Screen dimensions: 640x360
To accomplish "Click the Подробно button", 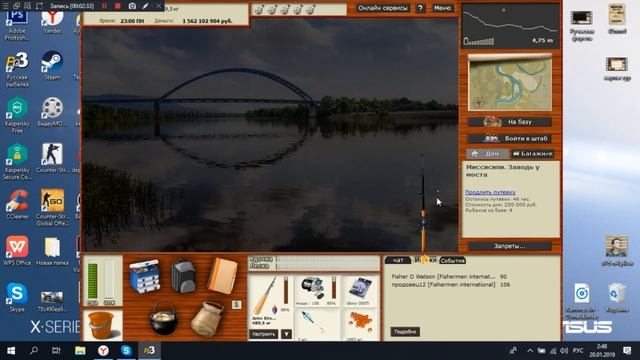I will [x=405, y=331].
